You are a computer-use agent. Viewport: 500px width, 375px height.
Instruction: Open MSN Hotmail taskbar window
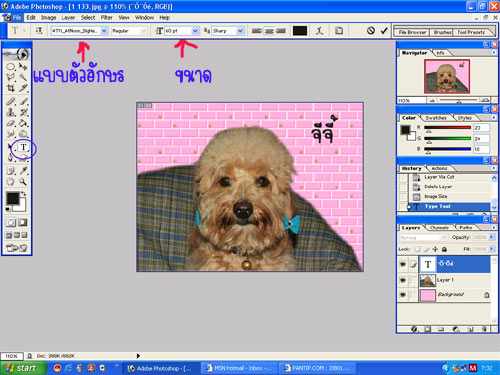click(x=240, y=368)
